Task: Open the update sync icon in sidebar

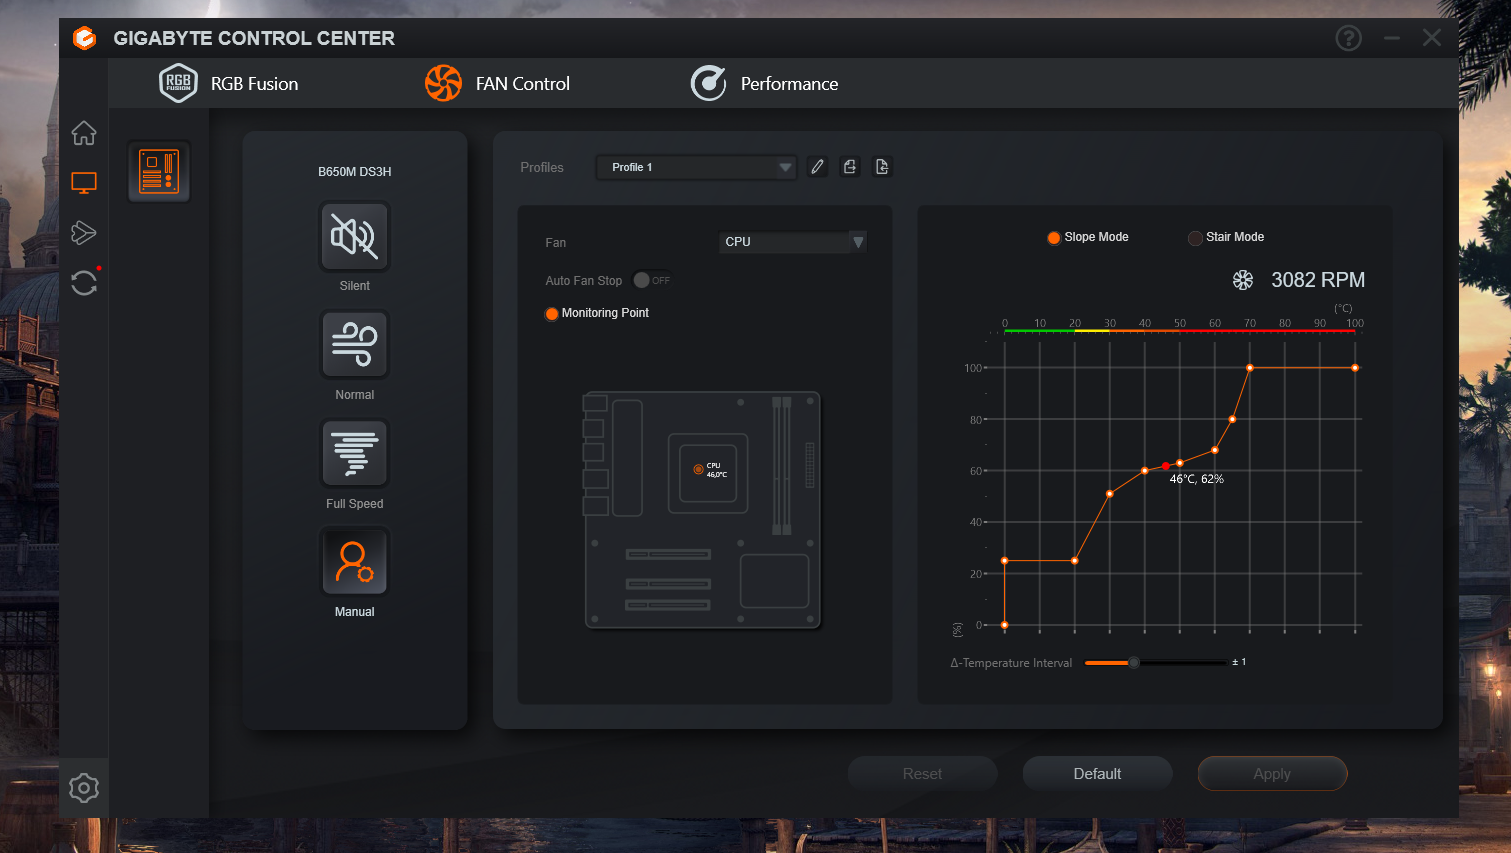Action: point(84,283)
